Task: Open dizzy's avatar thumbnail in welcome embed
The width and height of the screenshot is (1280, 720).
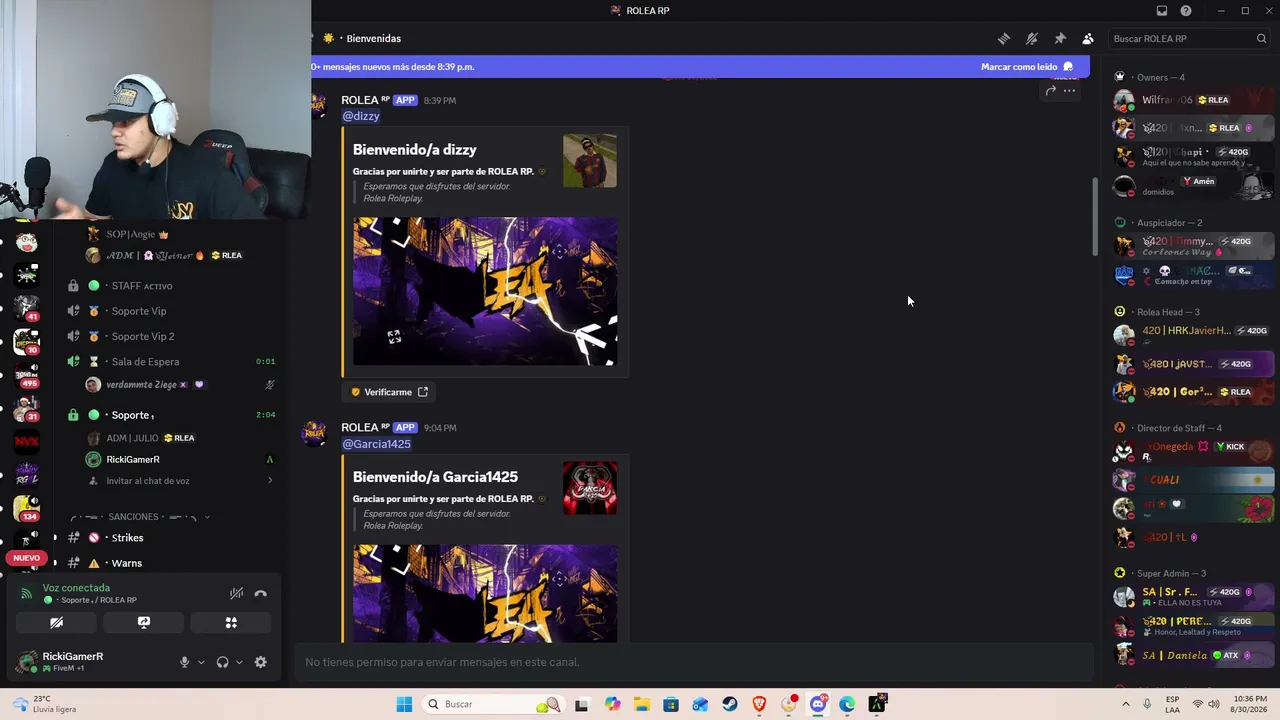Action: pyautogui.click(x=590, y=161)
